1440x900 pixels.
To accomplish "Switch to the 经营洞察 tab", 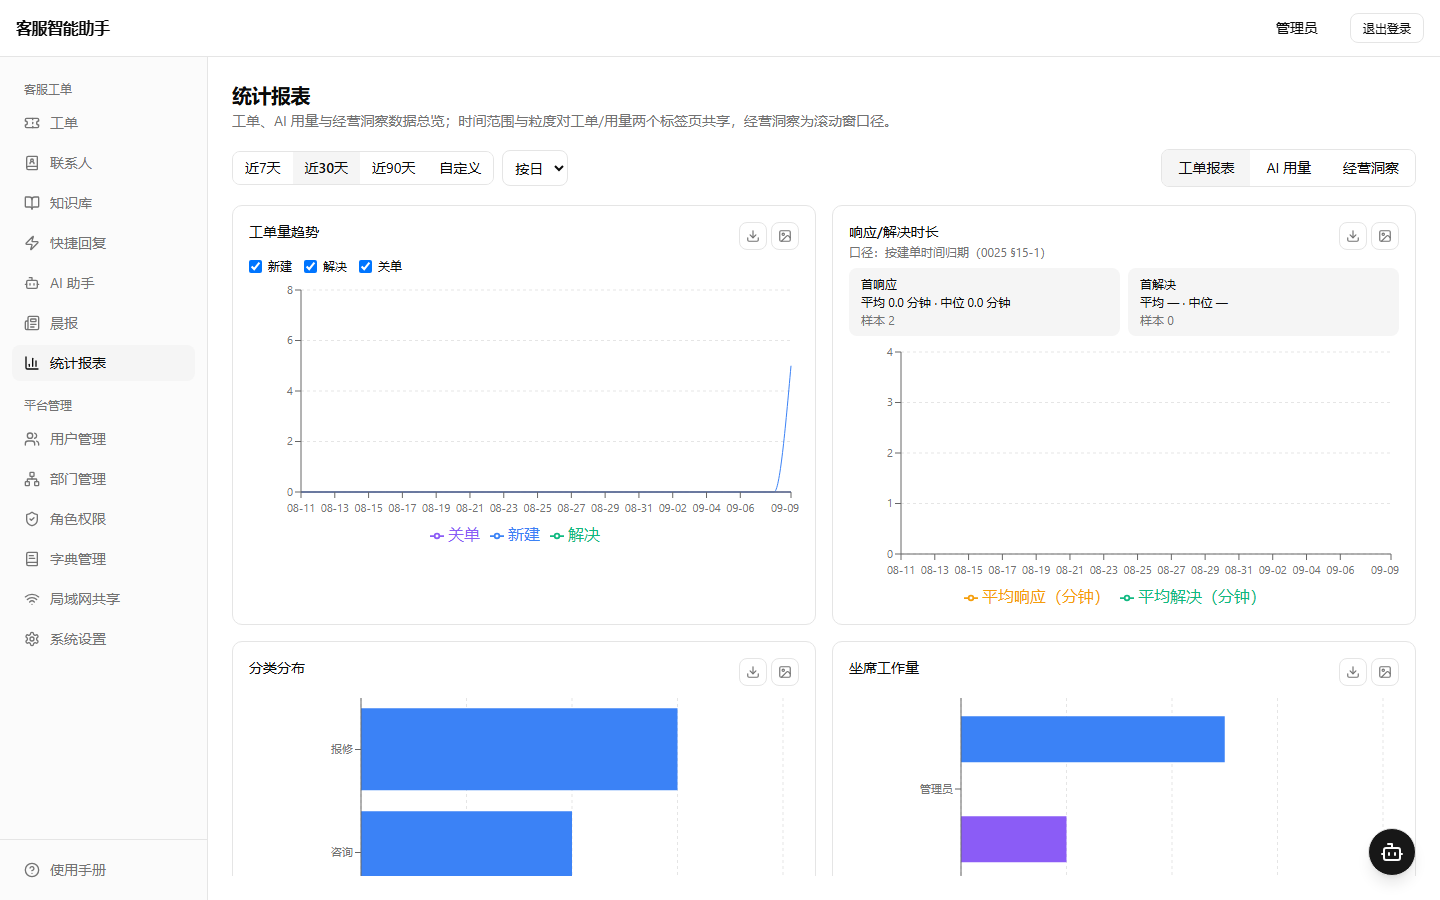I will coord(1370,168).
